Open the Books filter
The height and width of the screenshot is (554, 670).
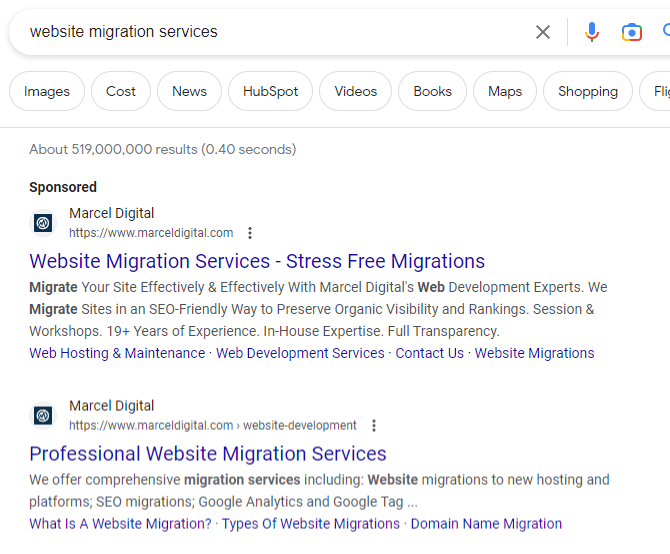click(x=432, y=91)
